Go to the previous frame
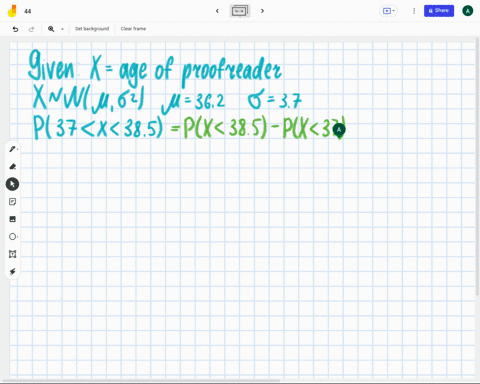Screen dimensions: 480x384 point(217,11)
